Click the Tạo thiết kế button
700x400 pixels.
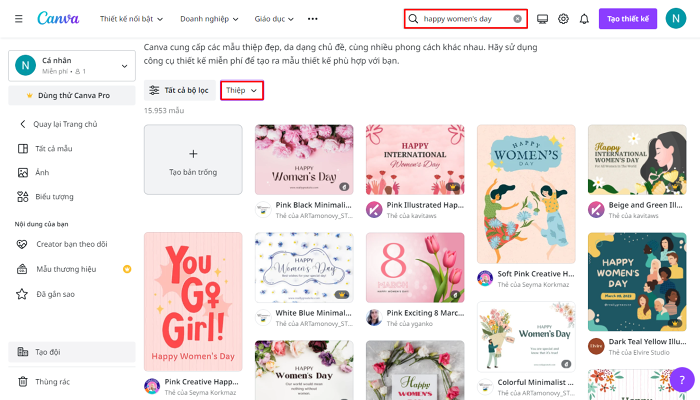(x=628, y=19)
